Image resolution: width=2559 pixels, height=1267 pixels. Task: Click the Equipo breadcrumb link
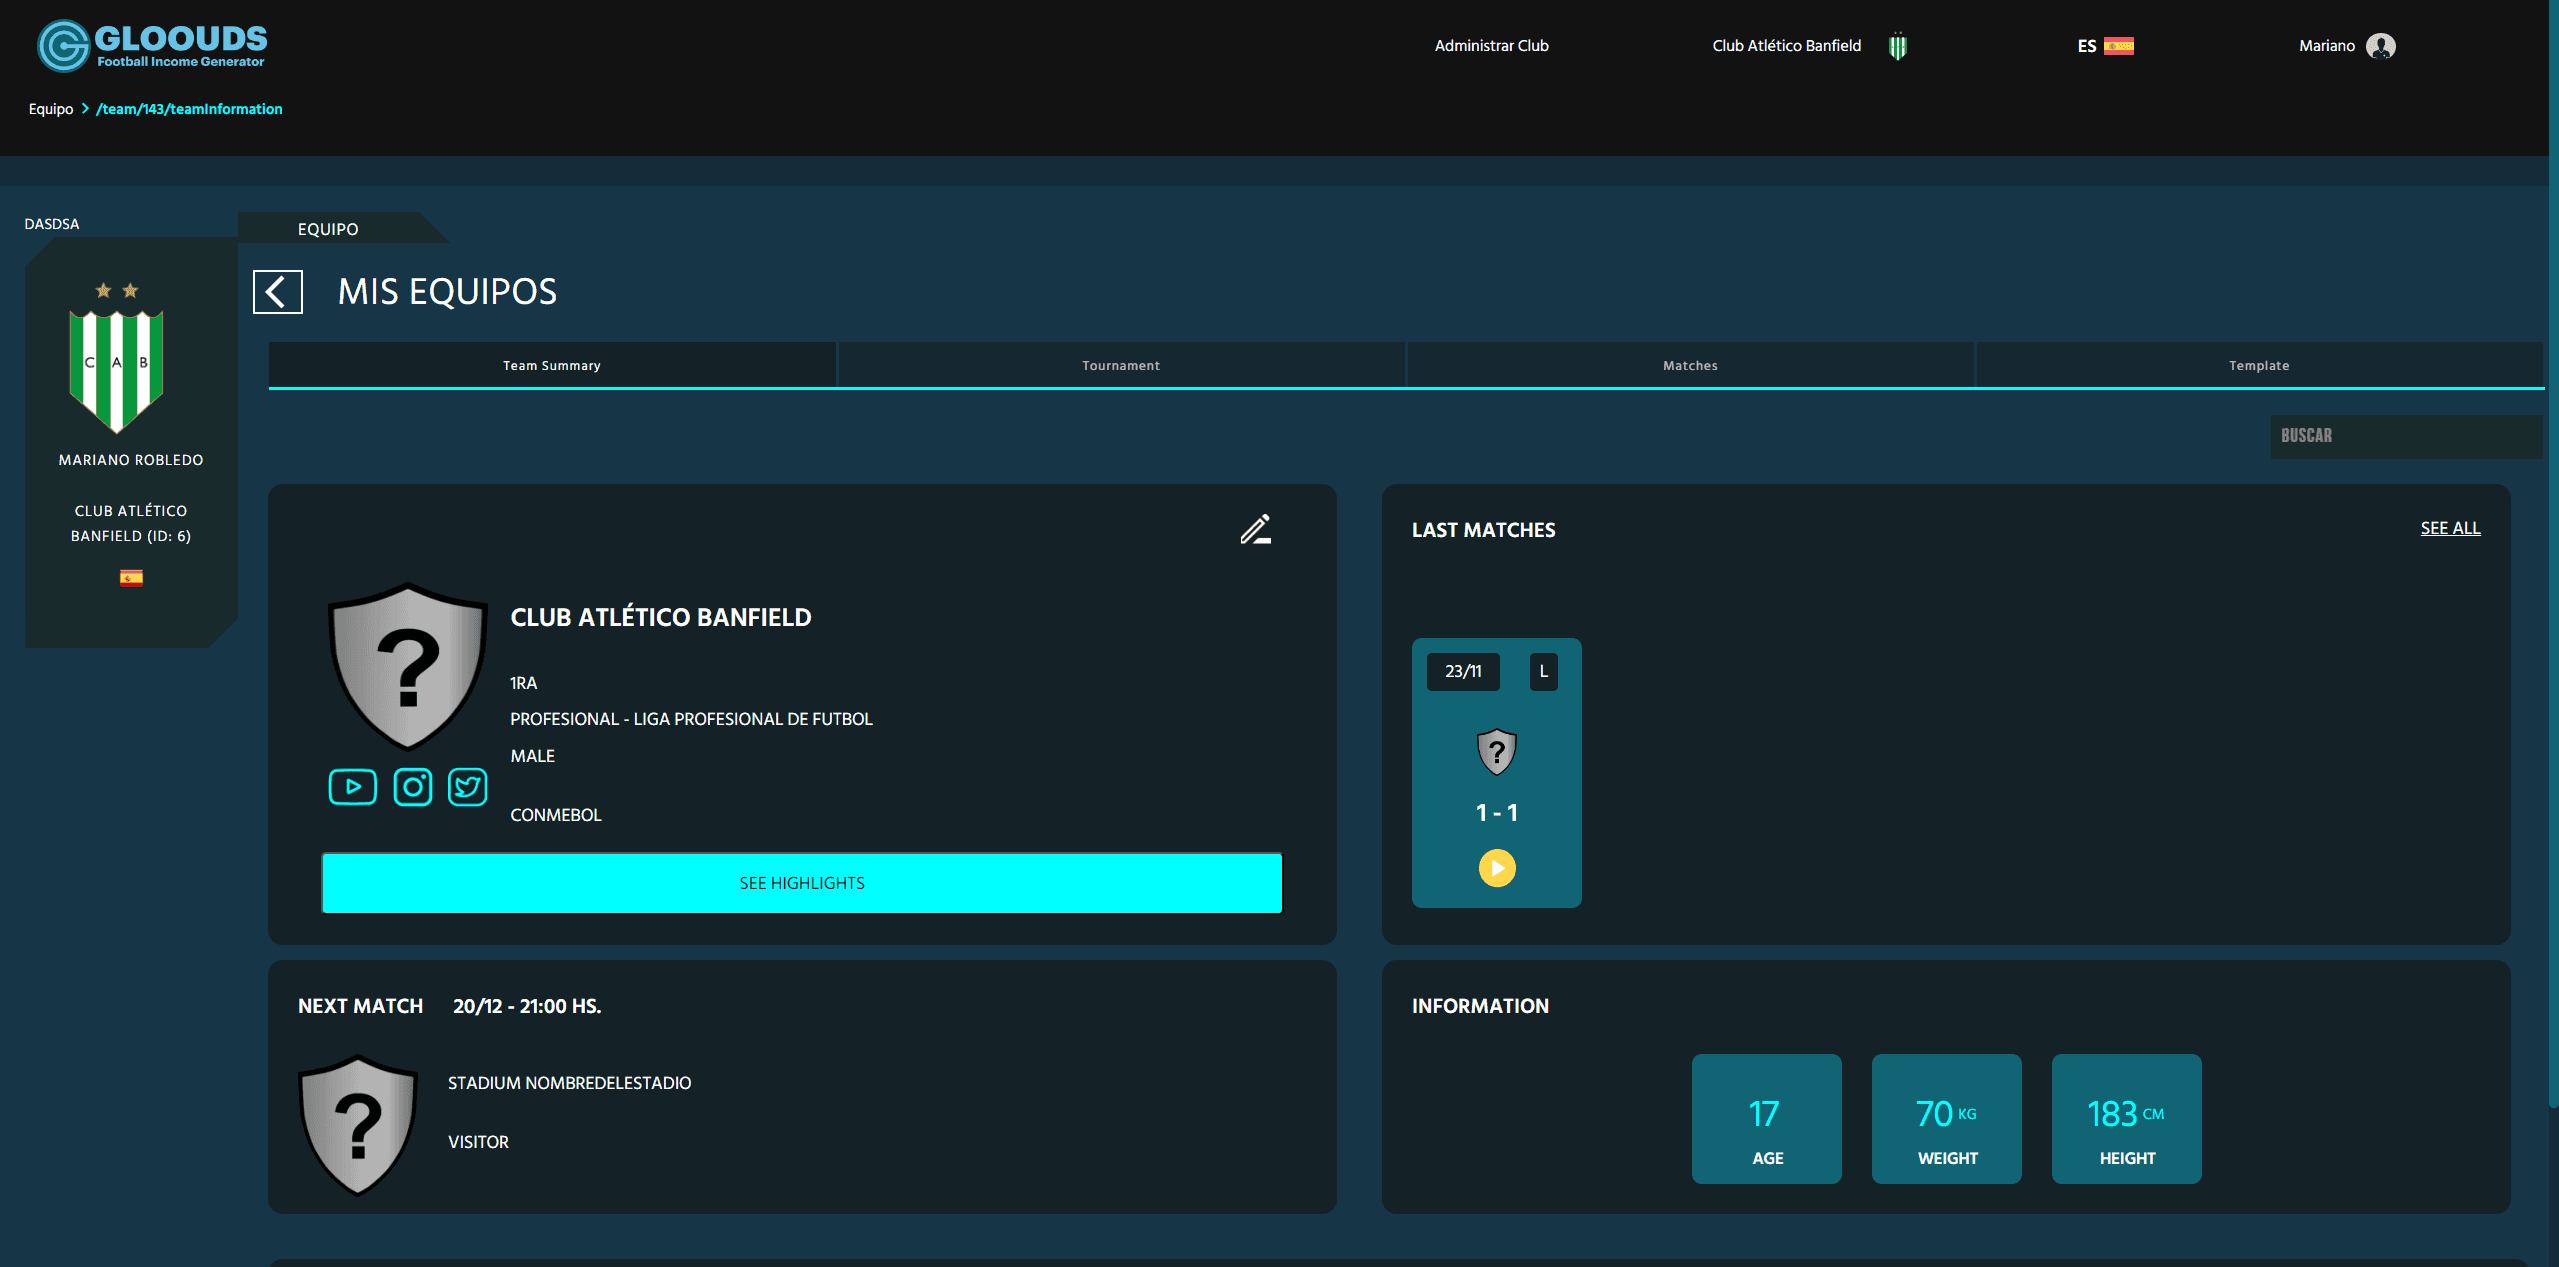point(51,109)
